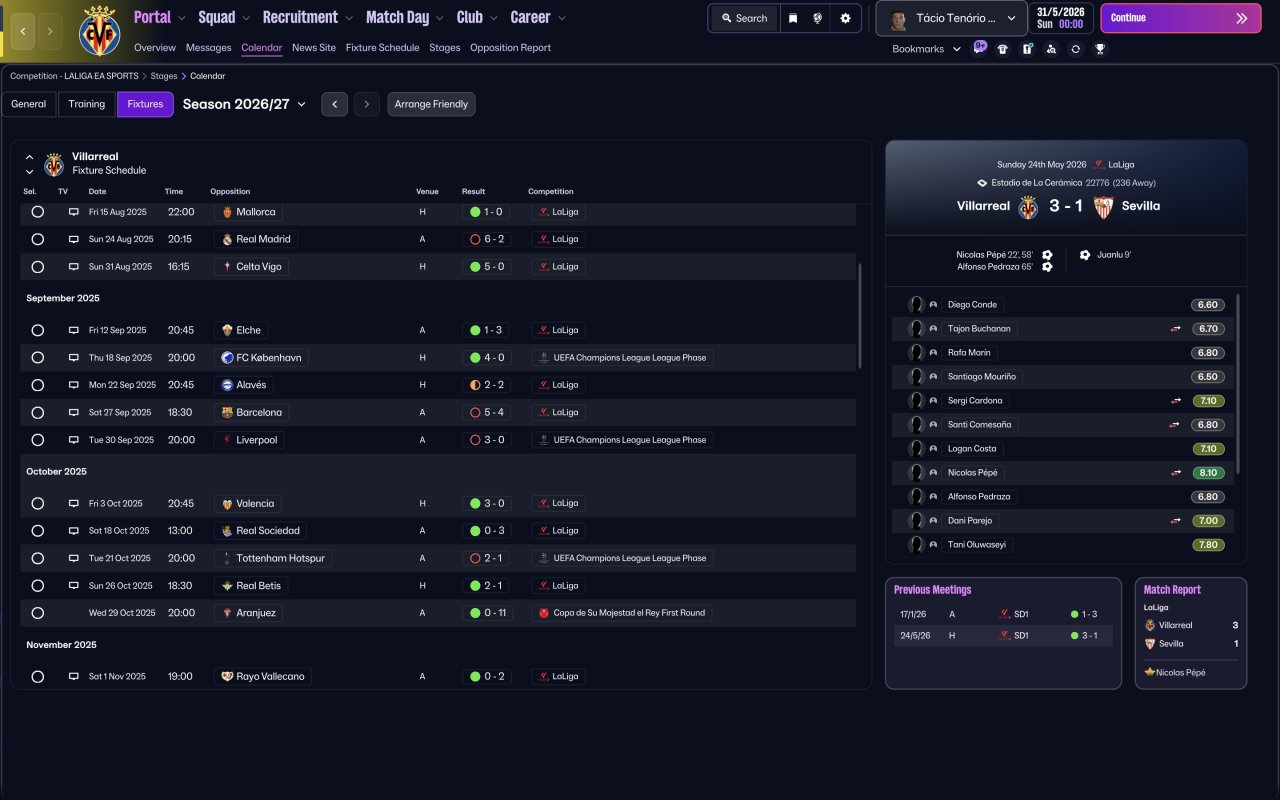Expand the Recruitment menu chevron
The height and width of the screenshot is (800, 1280).
click(x=348, y=18)
